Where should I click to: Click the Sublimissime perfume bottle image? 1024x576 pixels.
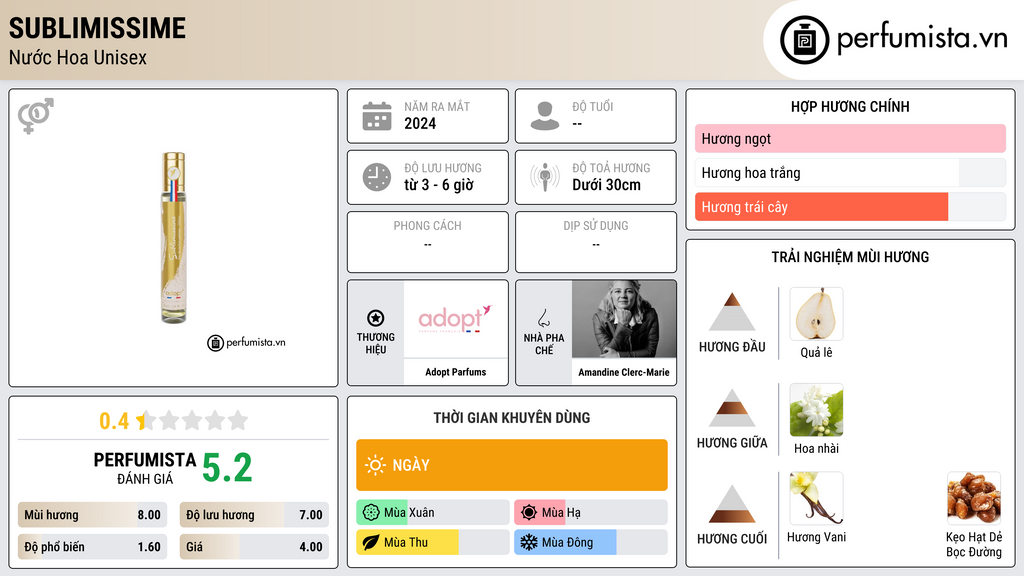coord(174,238)
